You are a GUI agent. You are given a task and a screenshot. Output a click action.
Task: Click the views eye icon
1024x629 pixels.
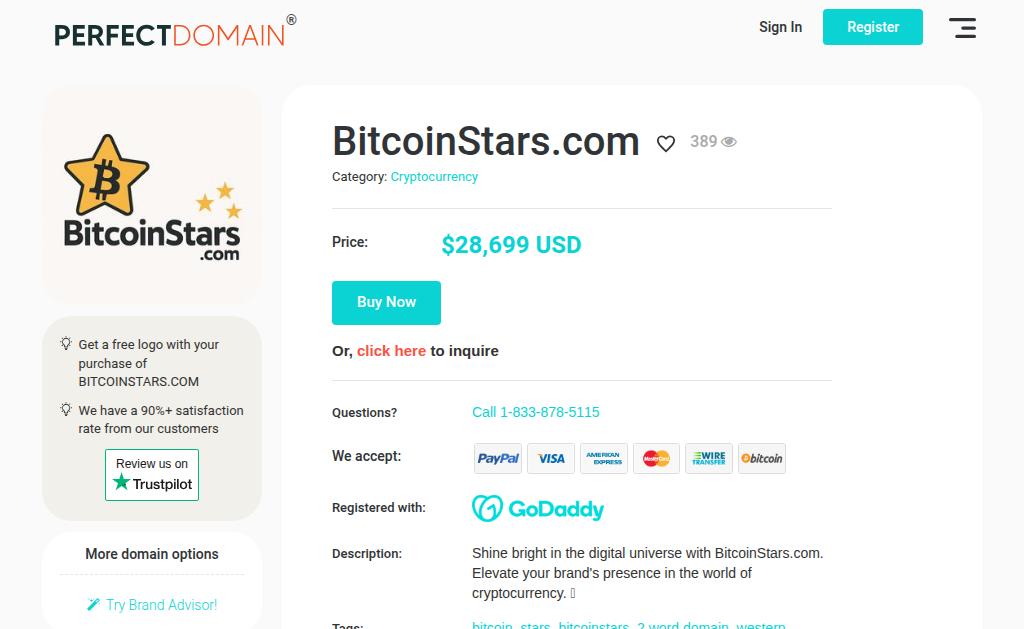point(729,142)
